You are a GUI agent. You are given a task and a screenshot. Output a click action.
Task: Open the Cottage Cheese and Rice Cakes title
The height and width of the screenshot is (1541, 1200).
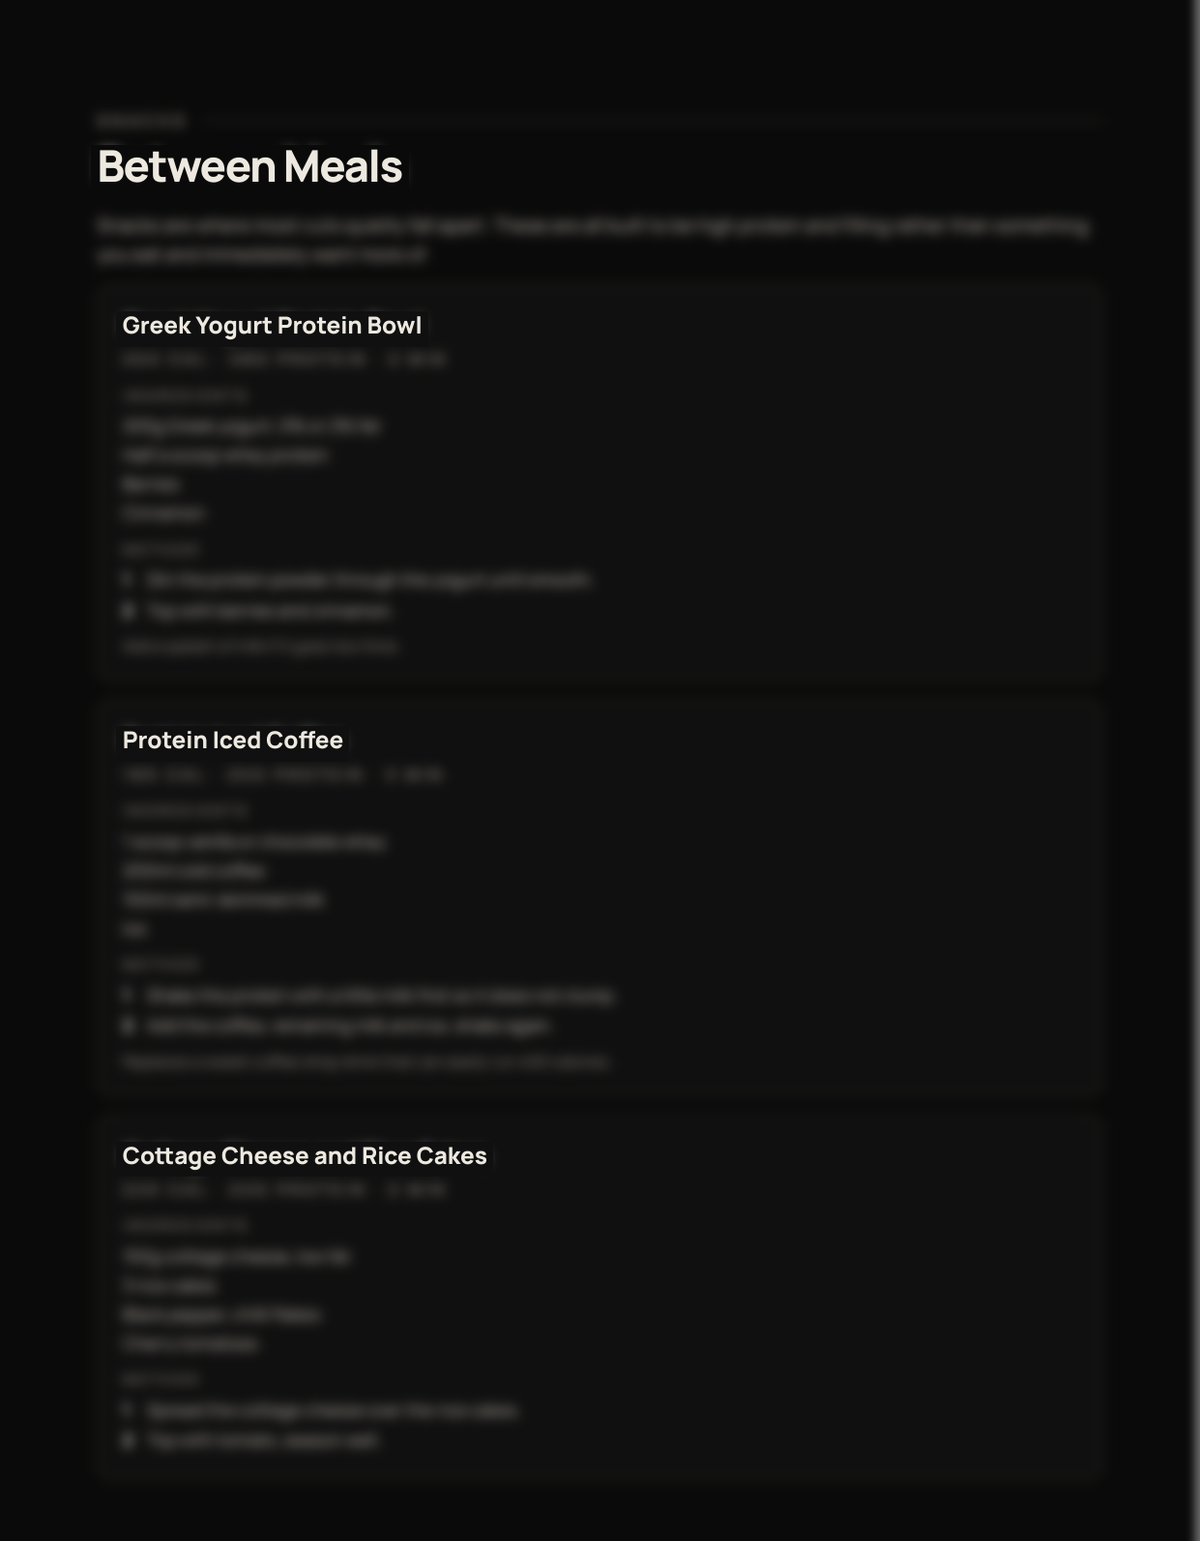(305, 1156)
